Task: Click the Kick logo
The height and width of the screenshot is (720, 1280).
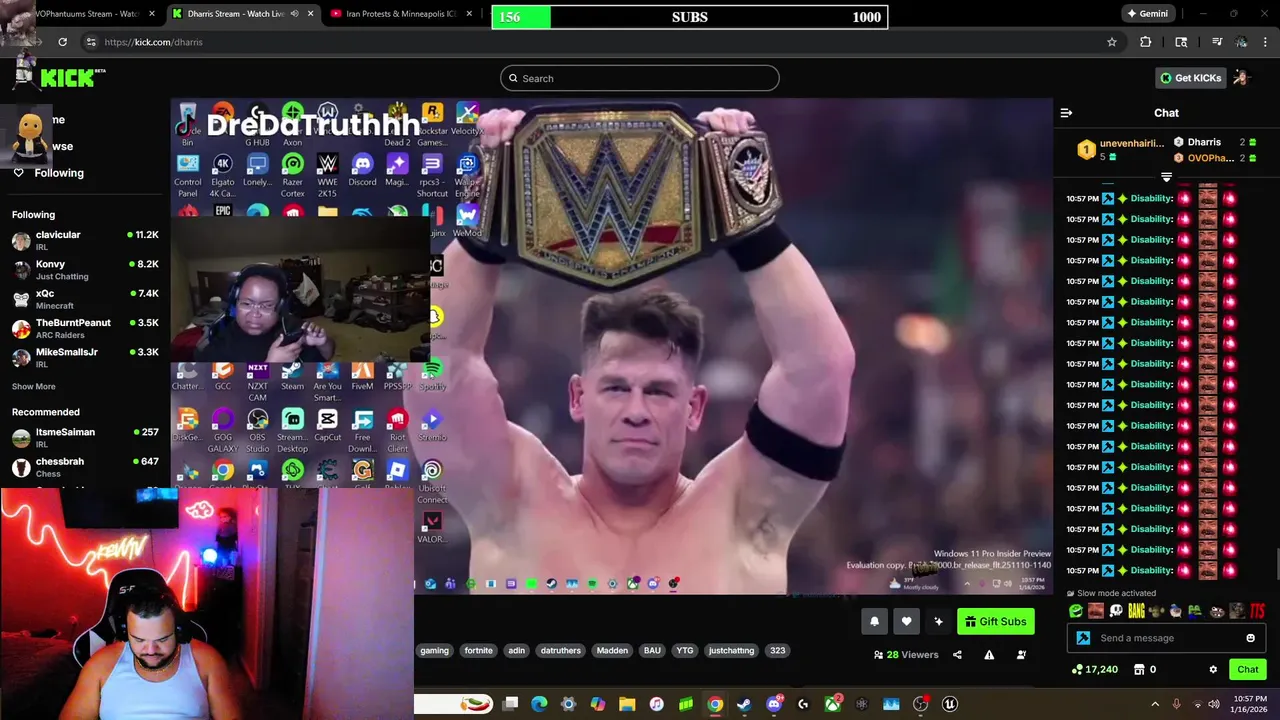Action: click(72, 78)
